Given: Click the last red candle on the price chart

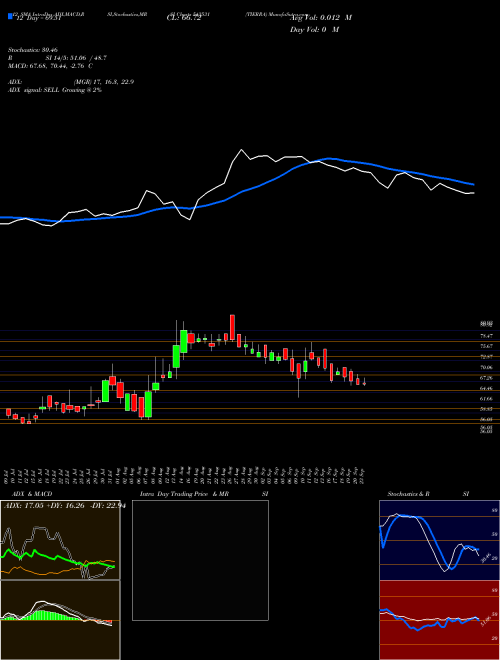Looking at the screenshot, I should (x=364, y=383).
